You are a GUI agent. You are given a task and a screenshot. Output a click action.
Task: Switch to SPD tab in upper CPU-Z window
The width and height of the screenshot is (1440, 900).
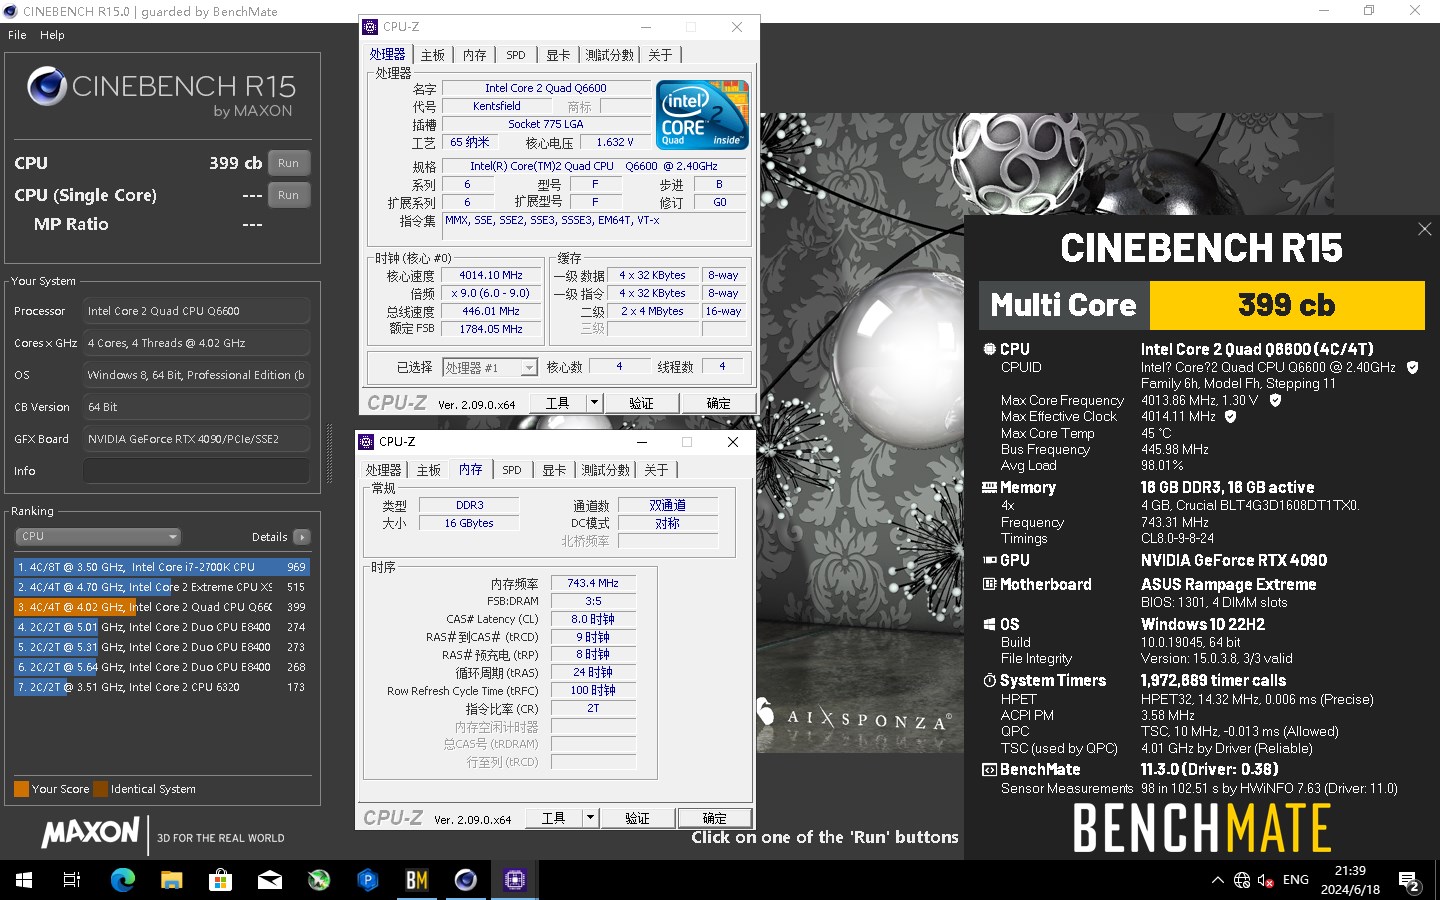[x=516, y=55]
